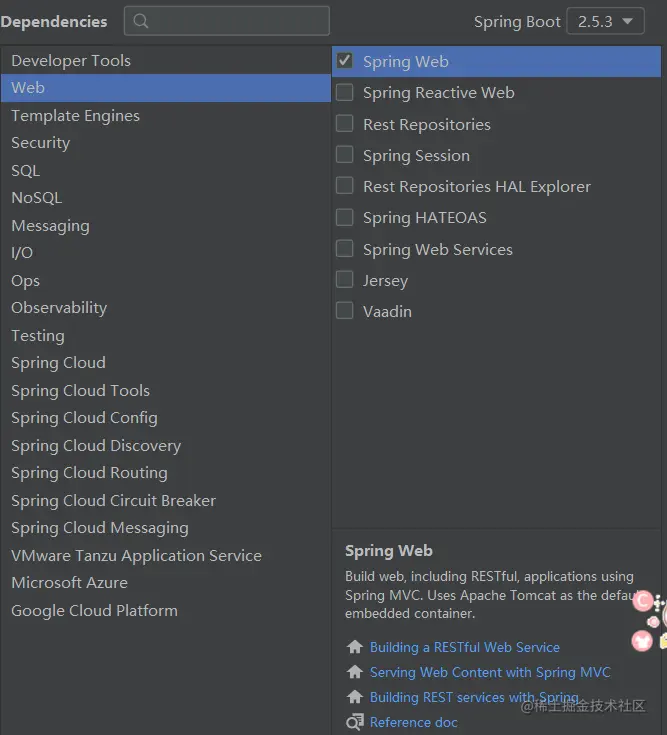This screenshot has height=735, width=667.
Task: Check the Spring Web Services checkbox
Action: coord(345,249)
